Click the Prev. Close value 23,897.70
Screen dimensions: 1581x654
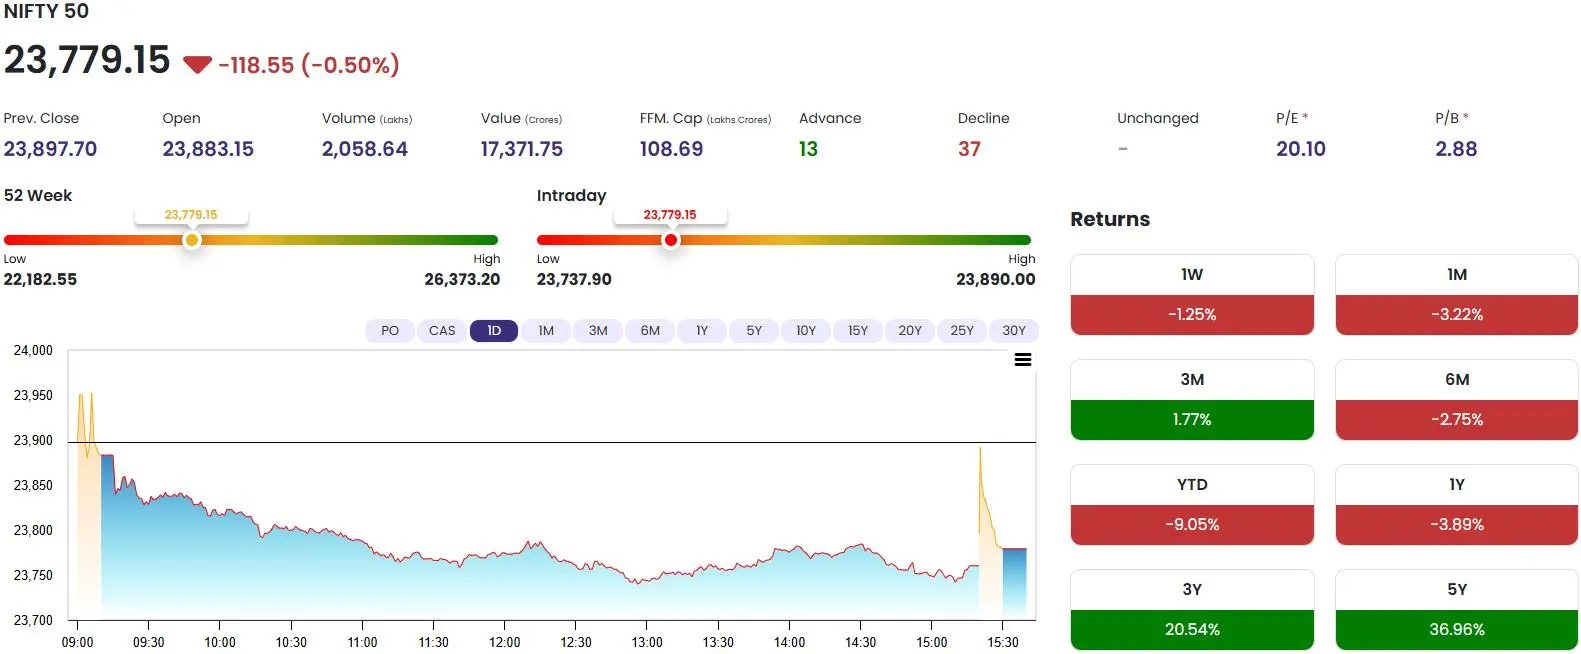(x=50, y=149)
